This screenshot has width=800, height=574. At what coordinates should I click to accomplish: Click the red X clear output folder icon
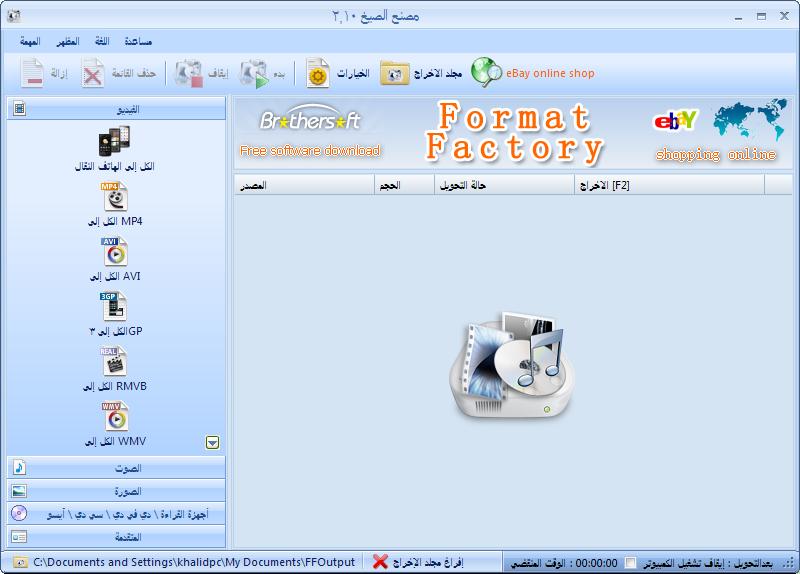tap(380, 562)
